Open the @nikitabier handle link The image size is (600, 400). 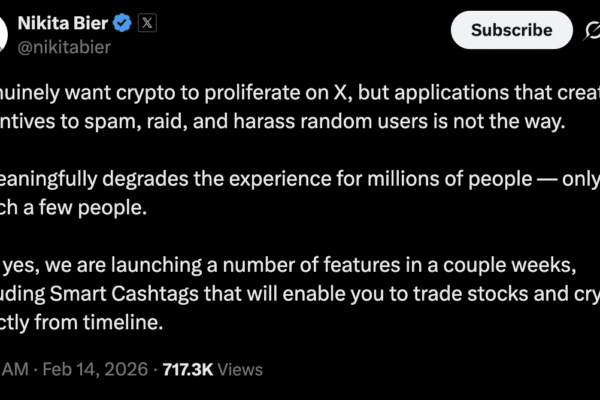tap(64, 46)
